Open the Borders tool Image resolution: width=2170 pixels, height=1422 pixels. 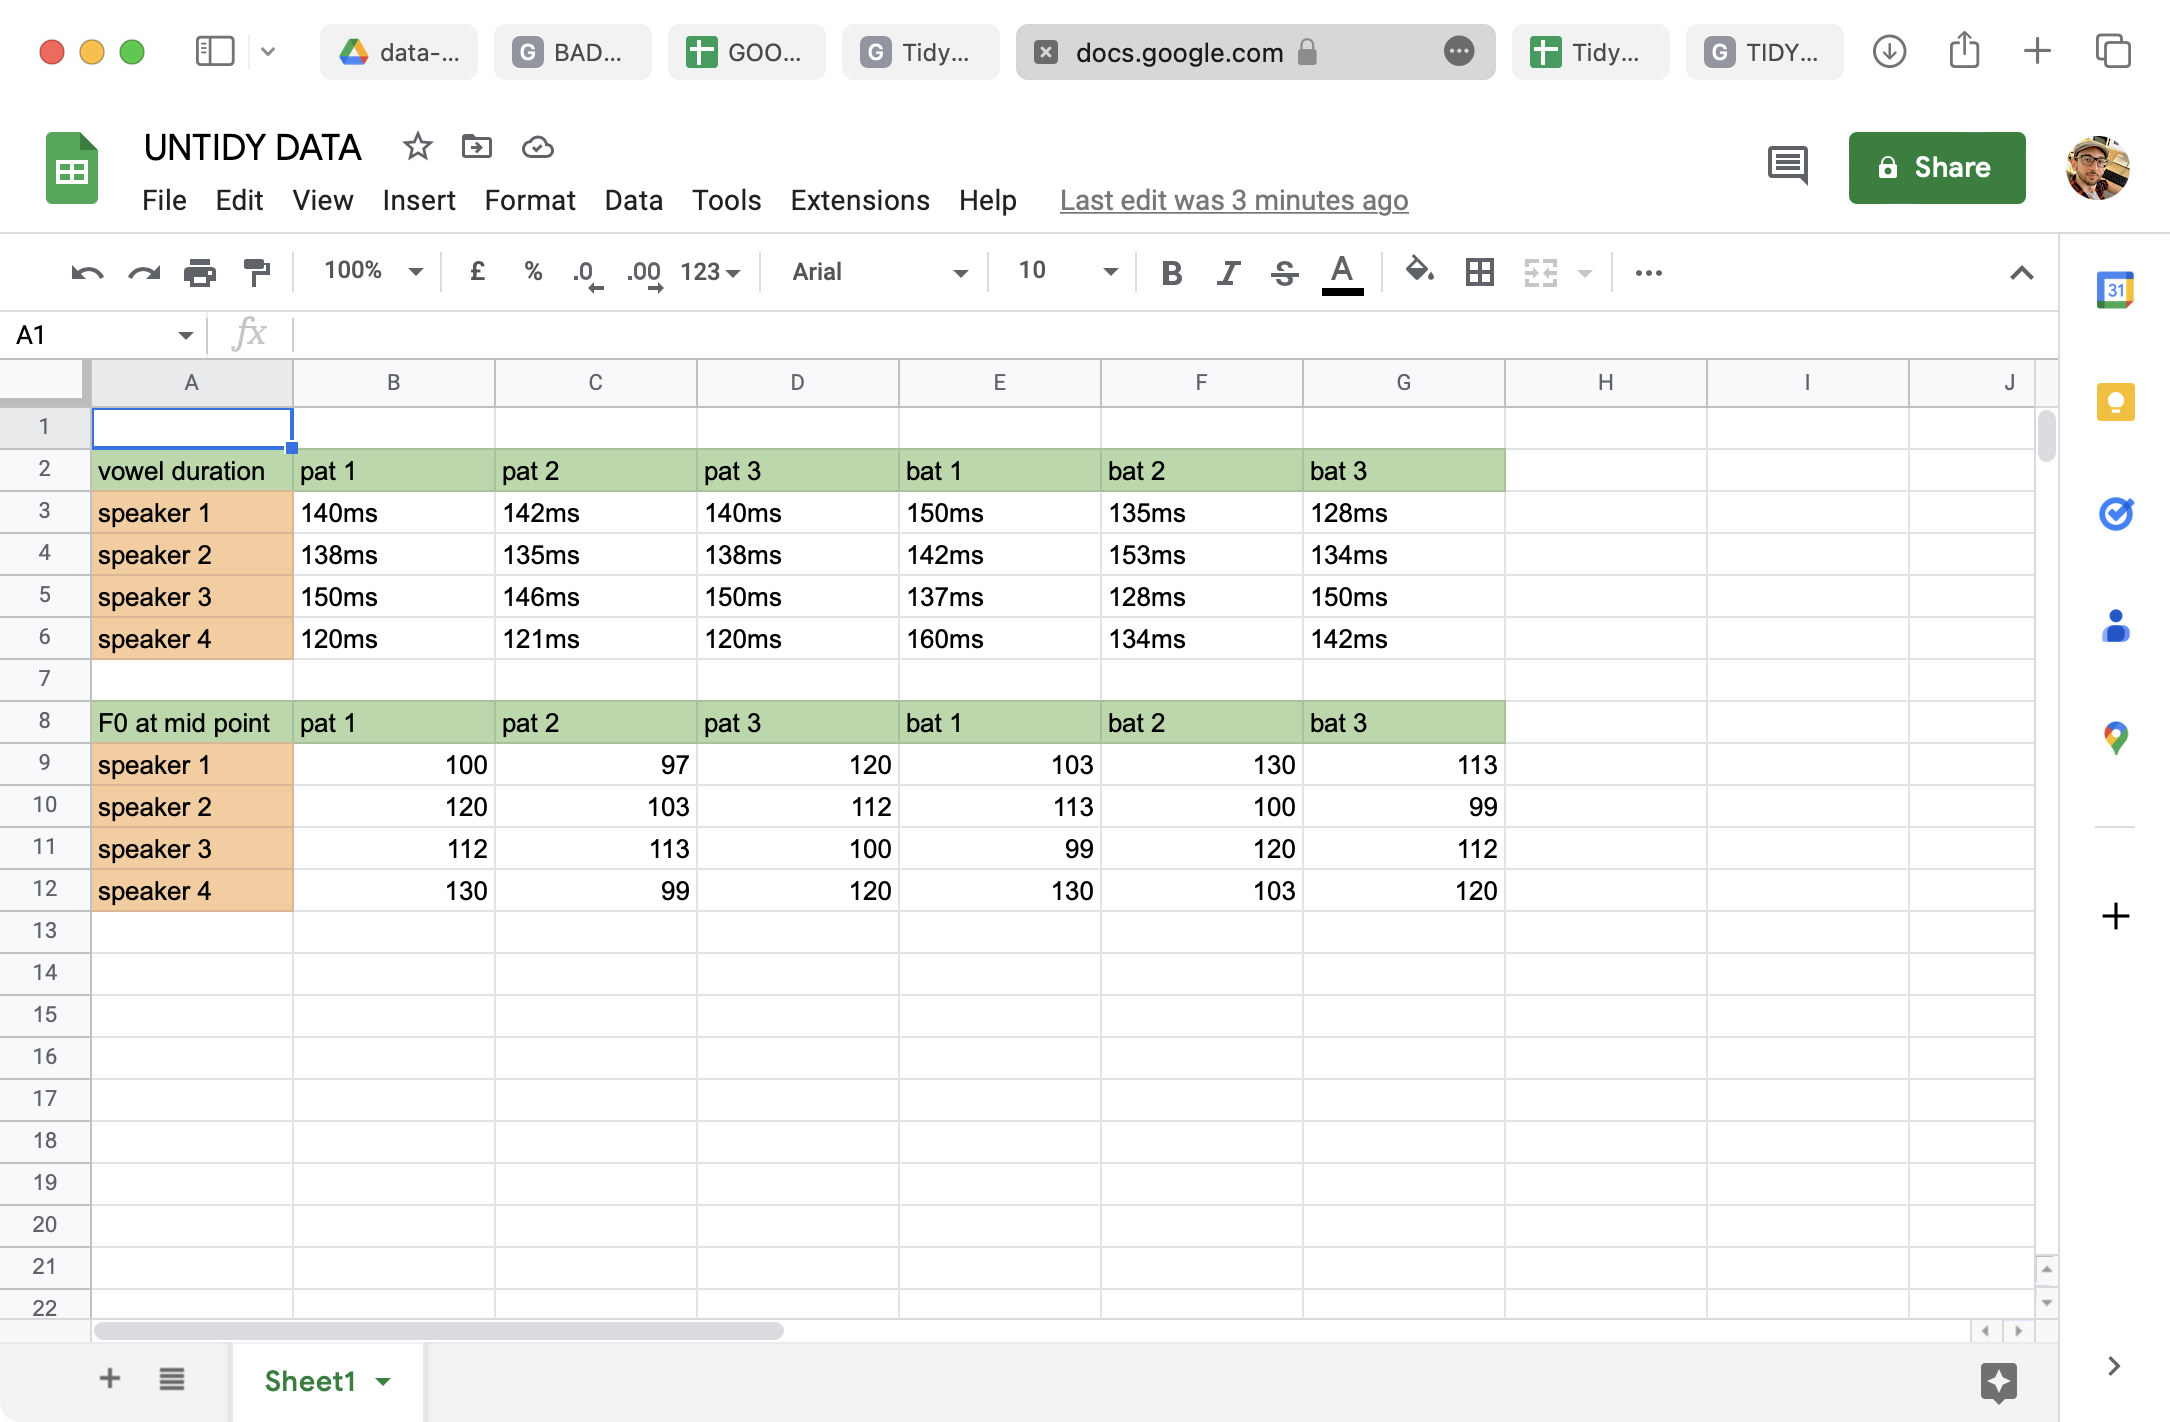pyautogui.click(x=1479, y=272)
